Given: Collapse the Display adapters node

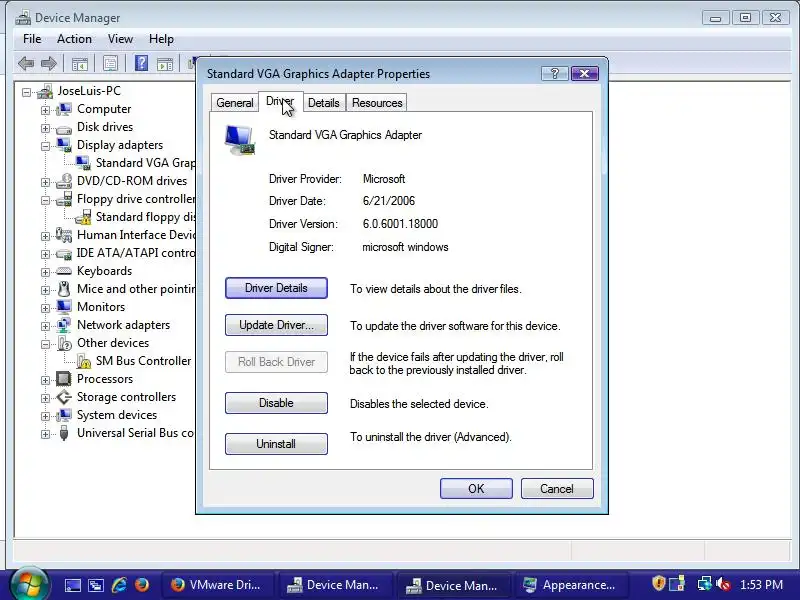Looking at the screenshot, I should [x=45, y=146].
